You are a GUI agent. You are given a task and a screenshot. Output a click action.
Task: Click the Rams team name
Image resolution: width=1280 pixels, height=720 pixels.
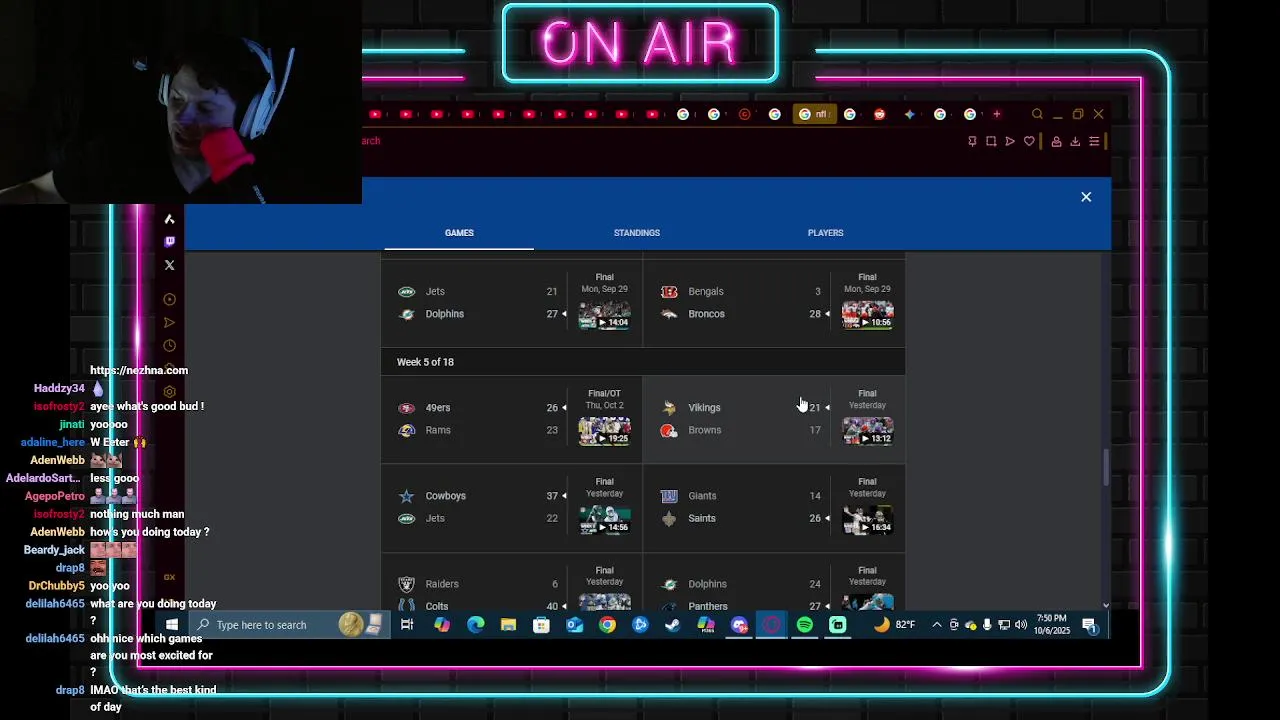point(438,430)
